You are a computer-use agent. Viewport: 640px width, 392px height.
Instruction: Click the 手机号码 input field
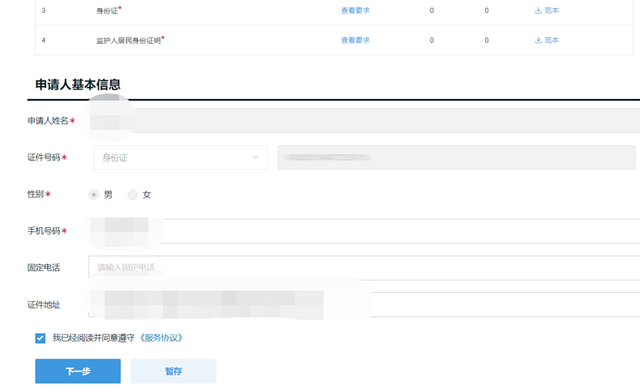coord(364,231)
